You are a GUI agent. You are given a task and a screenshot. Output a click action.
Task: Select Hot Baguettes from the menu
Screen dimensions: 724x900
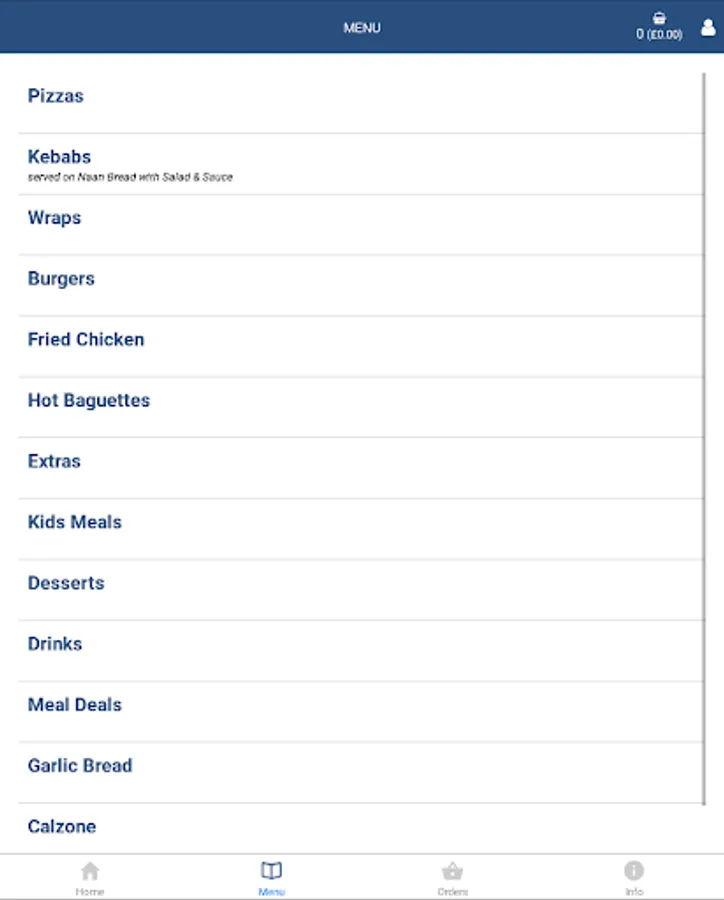(361, 408)
